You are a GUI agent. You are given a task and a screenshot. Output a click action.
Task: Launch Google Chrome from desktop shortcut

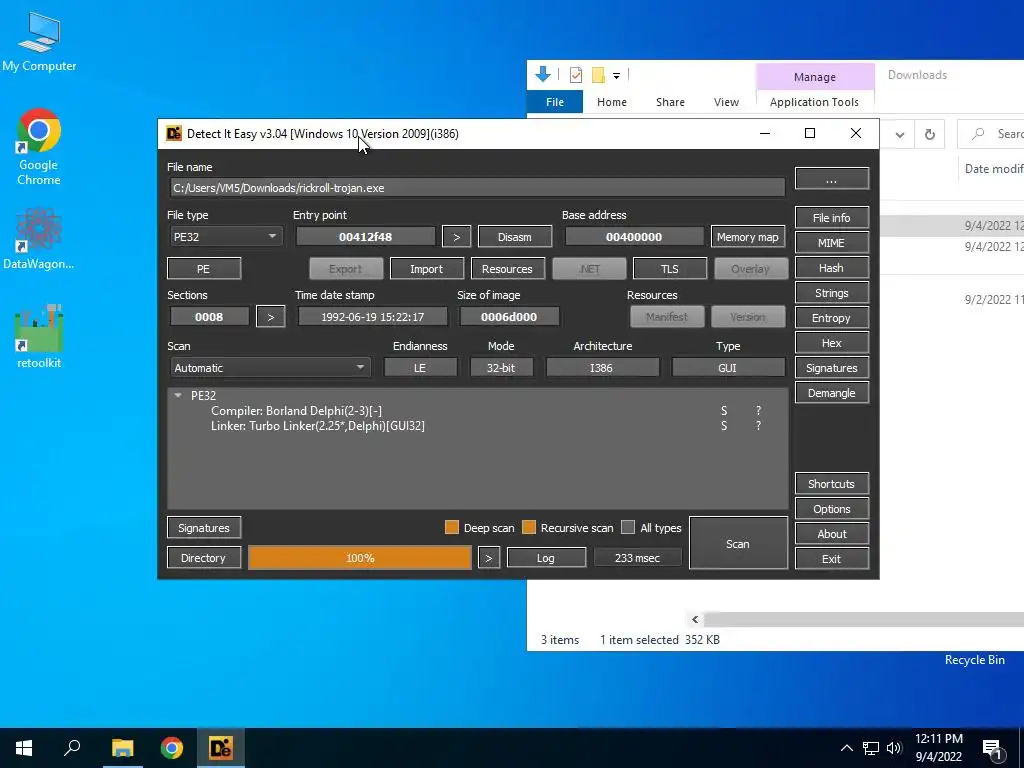click(39, 147)
